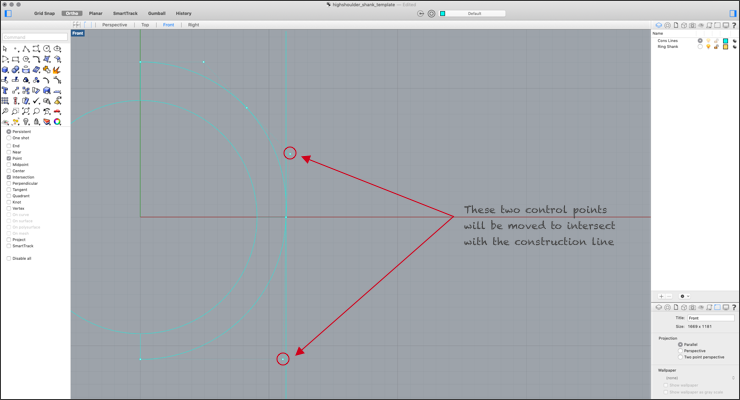Image resolution: width=740 pixels, height=400 pixels.
Task: Open the layer gear options dropdown
Action: (x=684, y=296)
